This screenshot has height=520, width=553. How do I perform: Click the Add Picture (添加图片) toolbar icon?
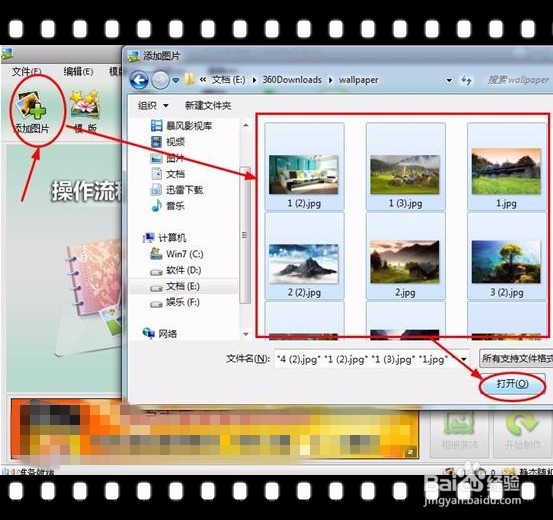pyautogui.click(x=31, y=112)
